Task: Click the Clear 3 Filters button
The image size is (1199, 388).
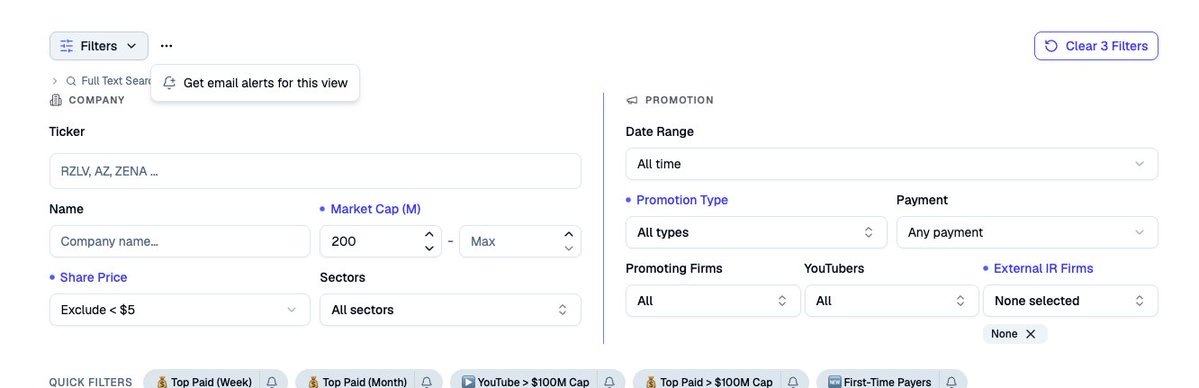Action: (1096, 46)
